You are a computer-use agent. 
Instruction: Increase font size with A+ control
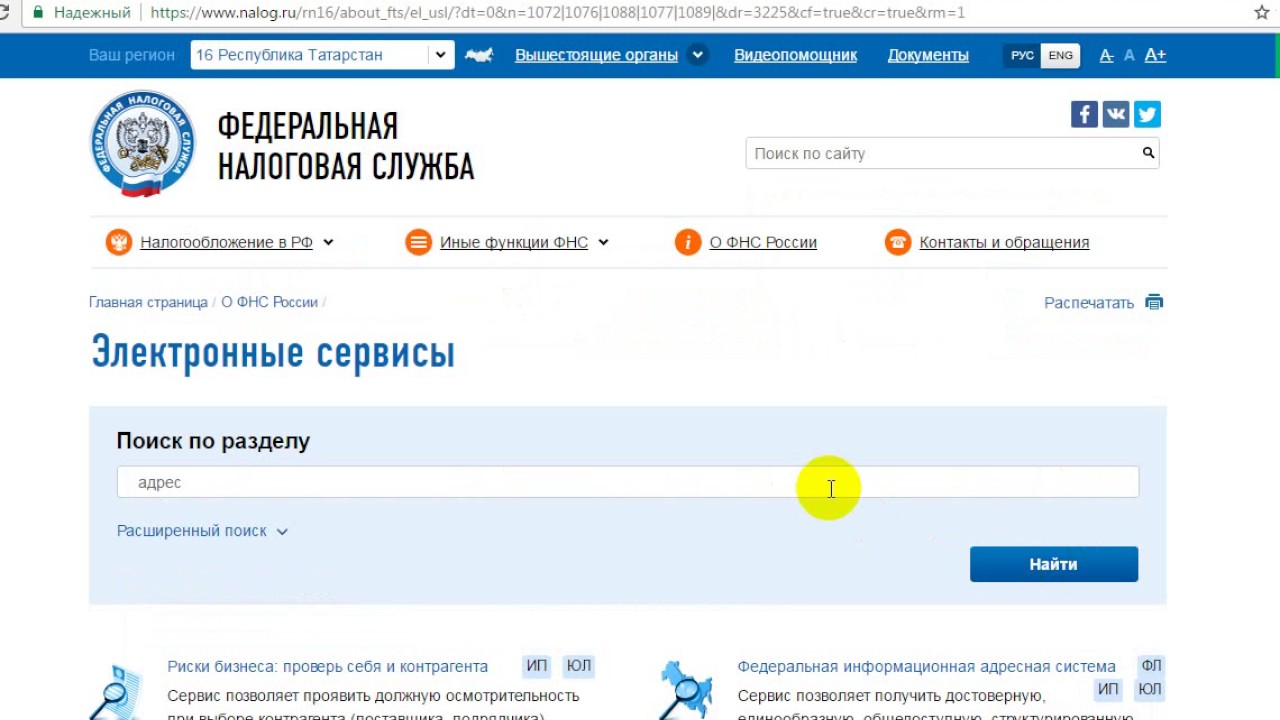[1155, 55]
